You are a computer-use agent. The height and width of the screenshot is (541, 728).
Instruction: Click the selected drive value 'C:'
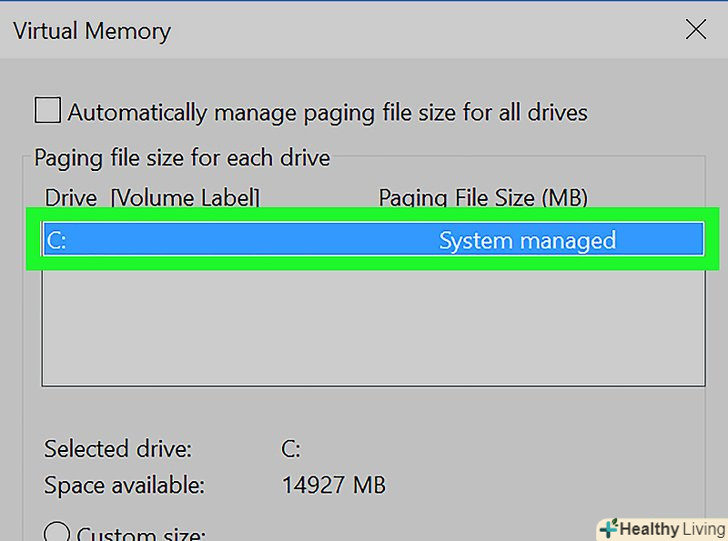(x=291, y=448)
